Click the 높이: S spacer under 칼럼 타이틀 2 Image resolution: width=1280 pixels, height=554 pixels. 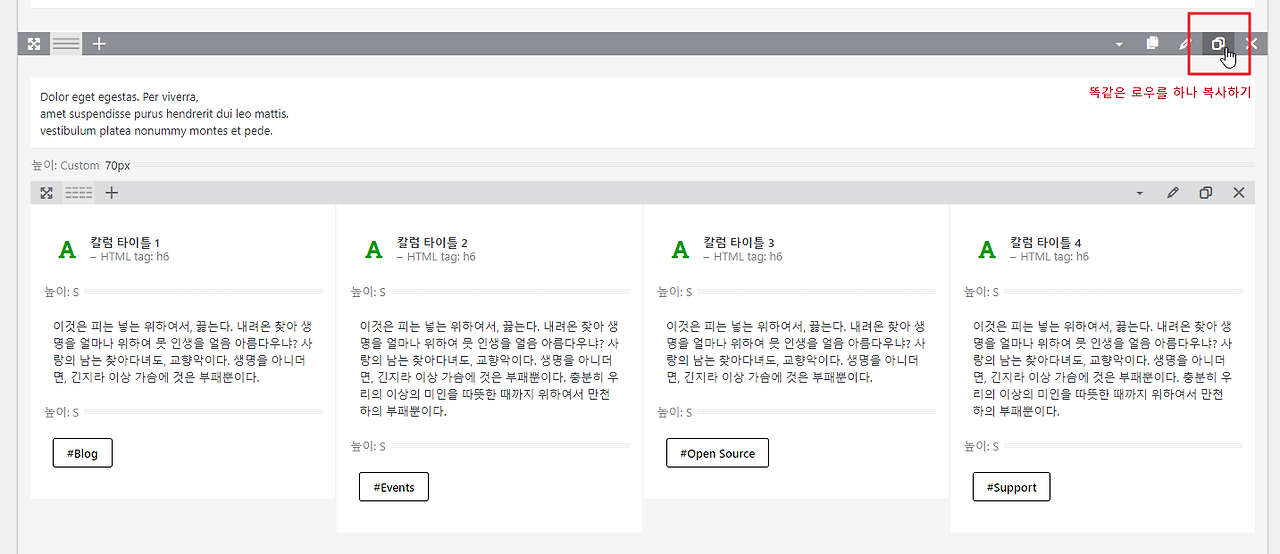click(x=490, y=292)
